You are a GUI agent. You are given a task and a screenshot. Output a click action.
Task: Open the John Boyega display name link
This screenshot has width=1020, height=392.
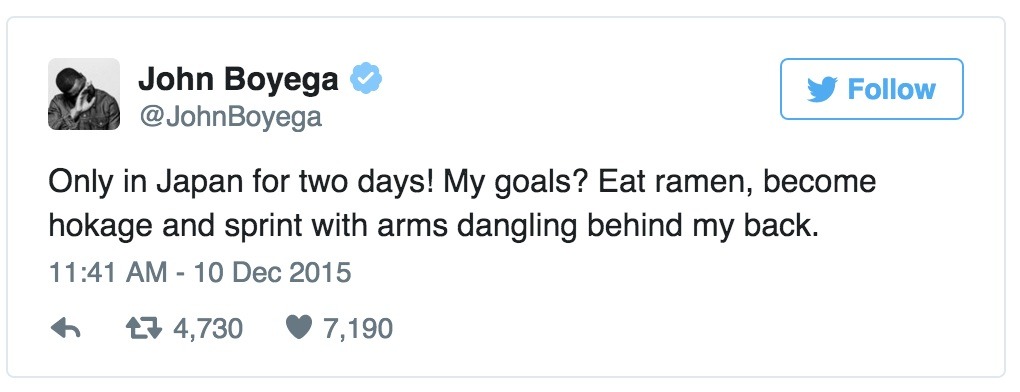[x=238, y=80]
